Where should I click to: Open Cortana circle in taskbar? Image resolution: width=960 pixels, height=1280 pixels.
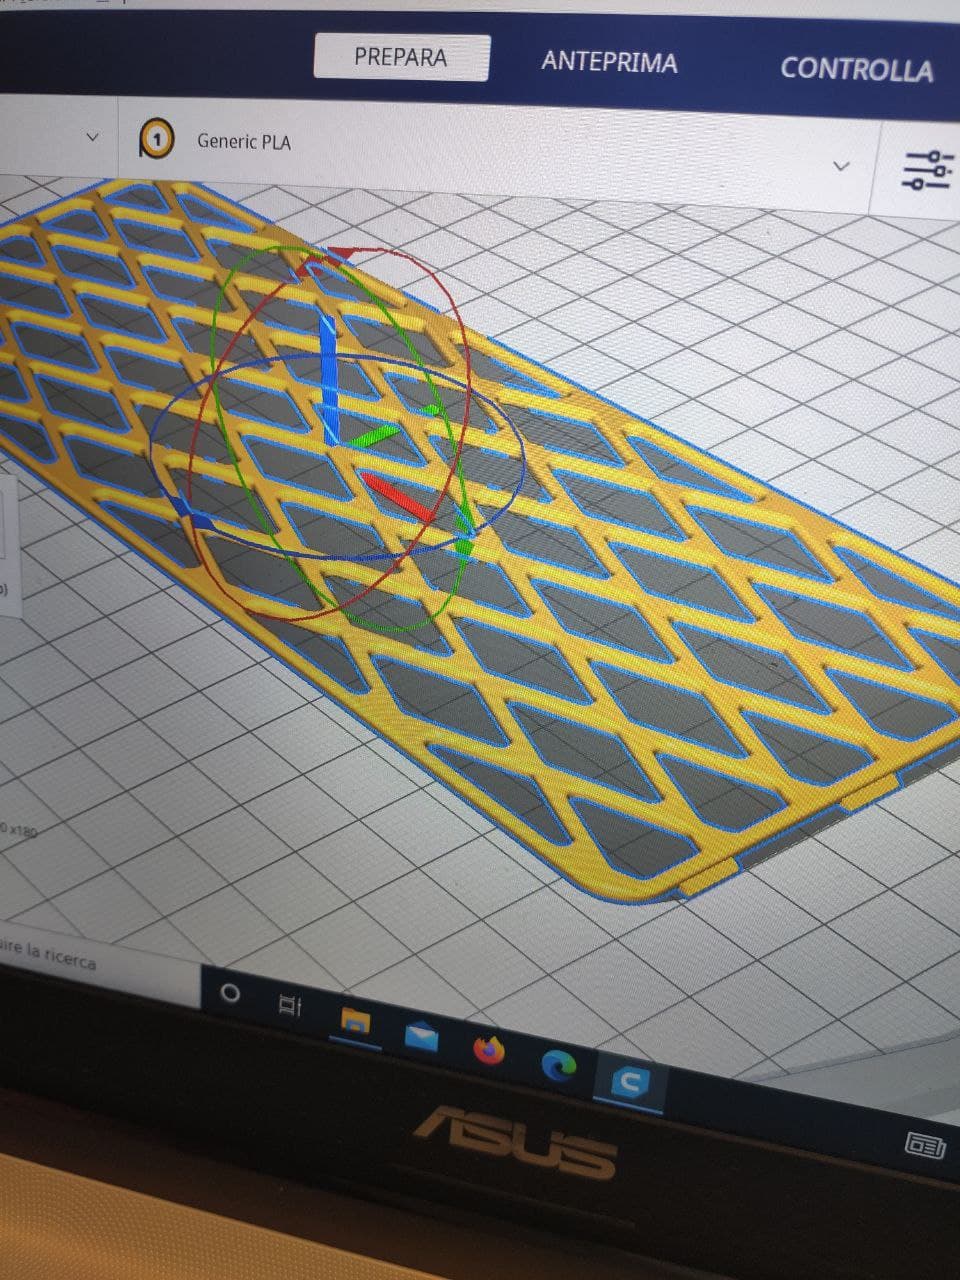(x=230, y=994)
